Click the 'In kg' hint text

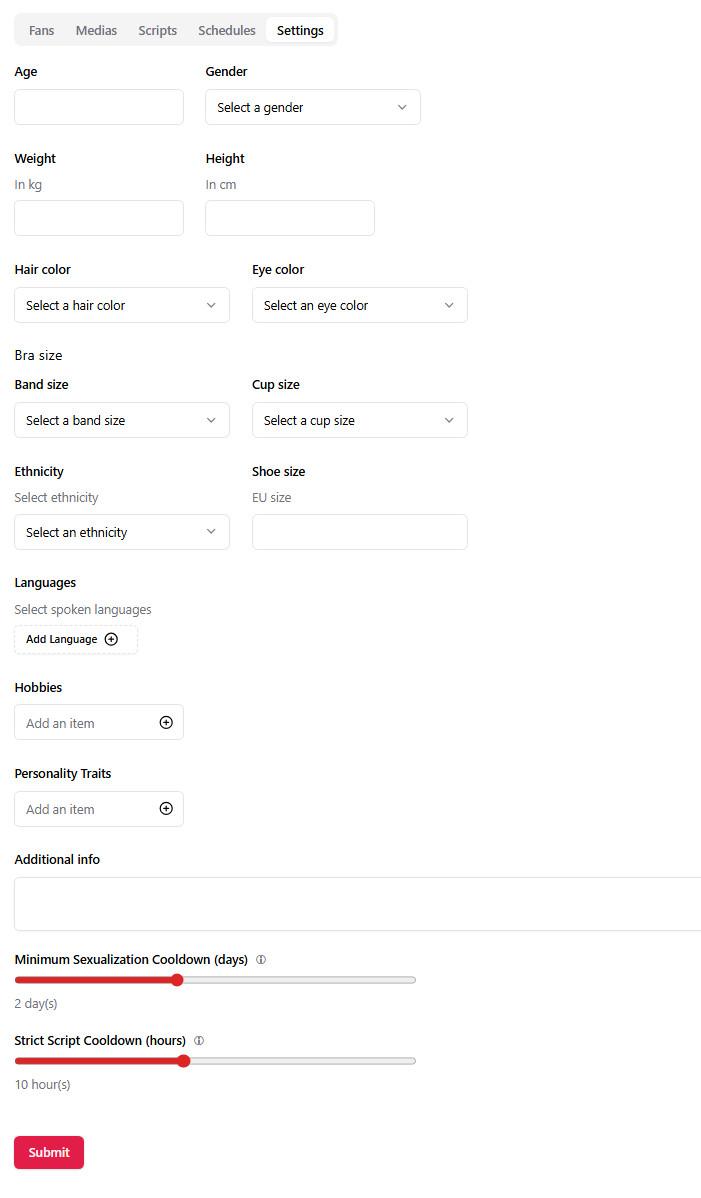pyautogui.click(x=28, y=185)
